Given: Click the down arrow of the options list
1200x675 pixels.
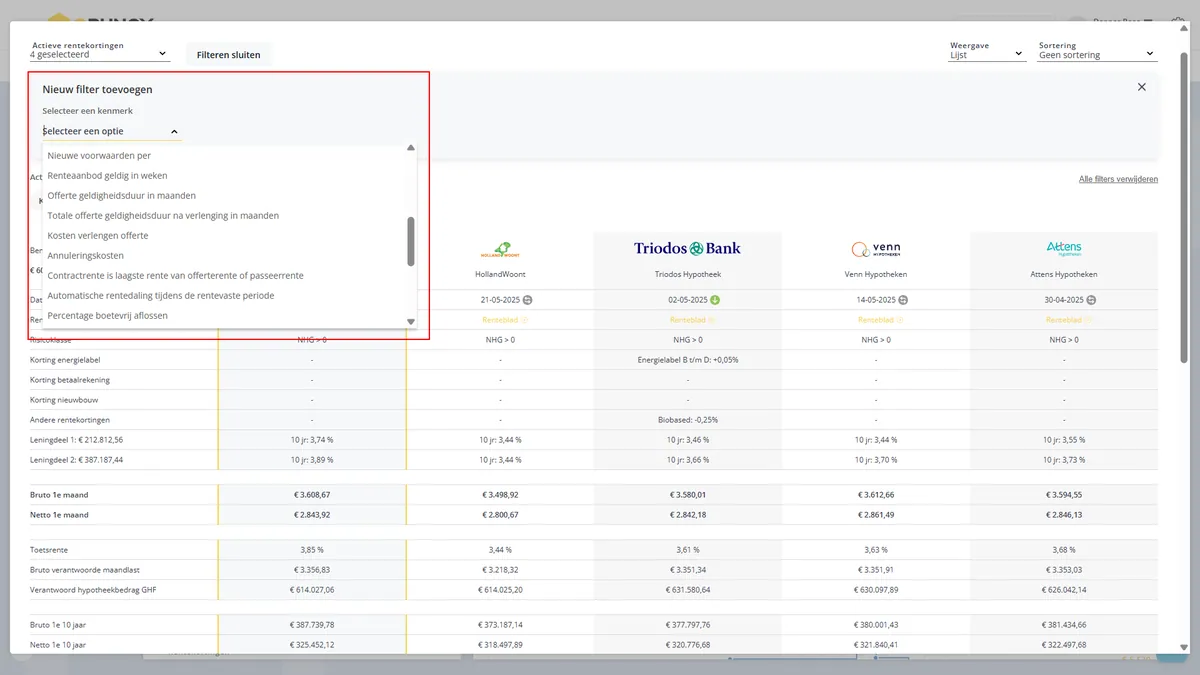Looking at the screenshot, I should coord(410,321).
